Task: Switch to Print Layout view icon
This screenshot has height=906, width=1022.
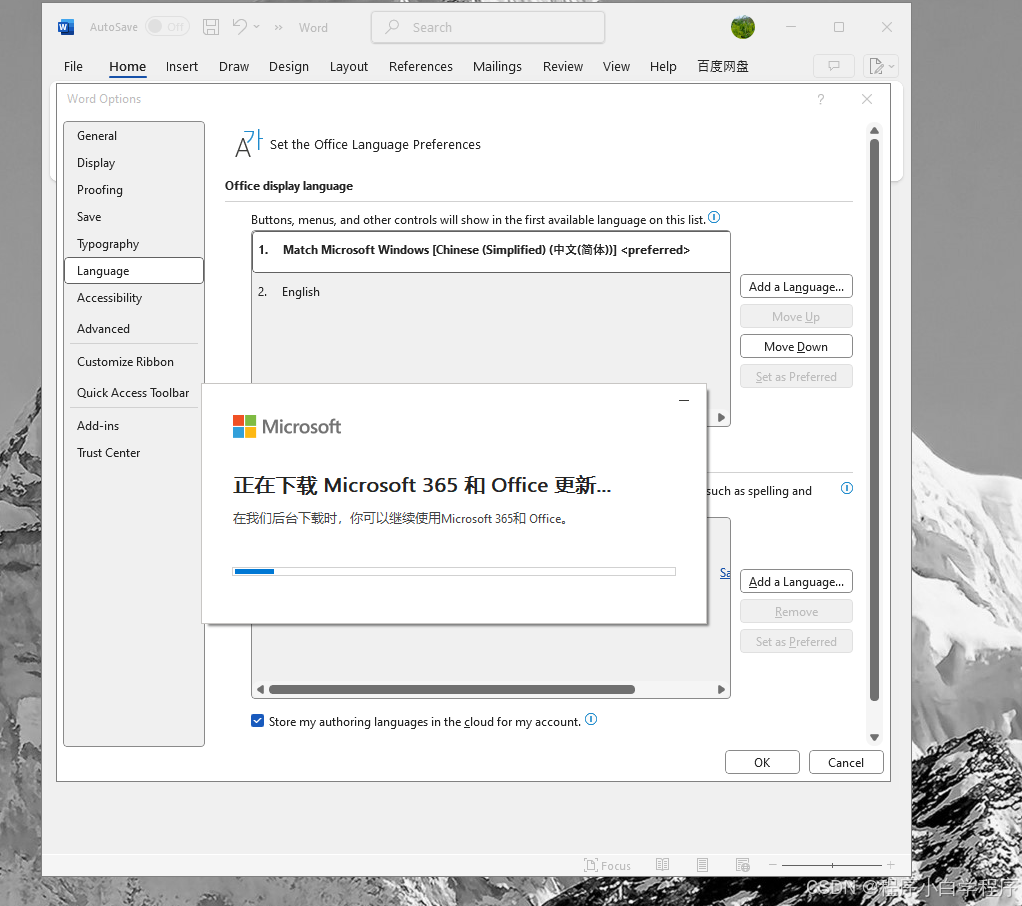Action: [x=702, y=865]
